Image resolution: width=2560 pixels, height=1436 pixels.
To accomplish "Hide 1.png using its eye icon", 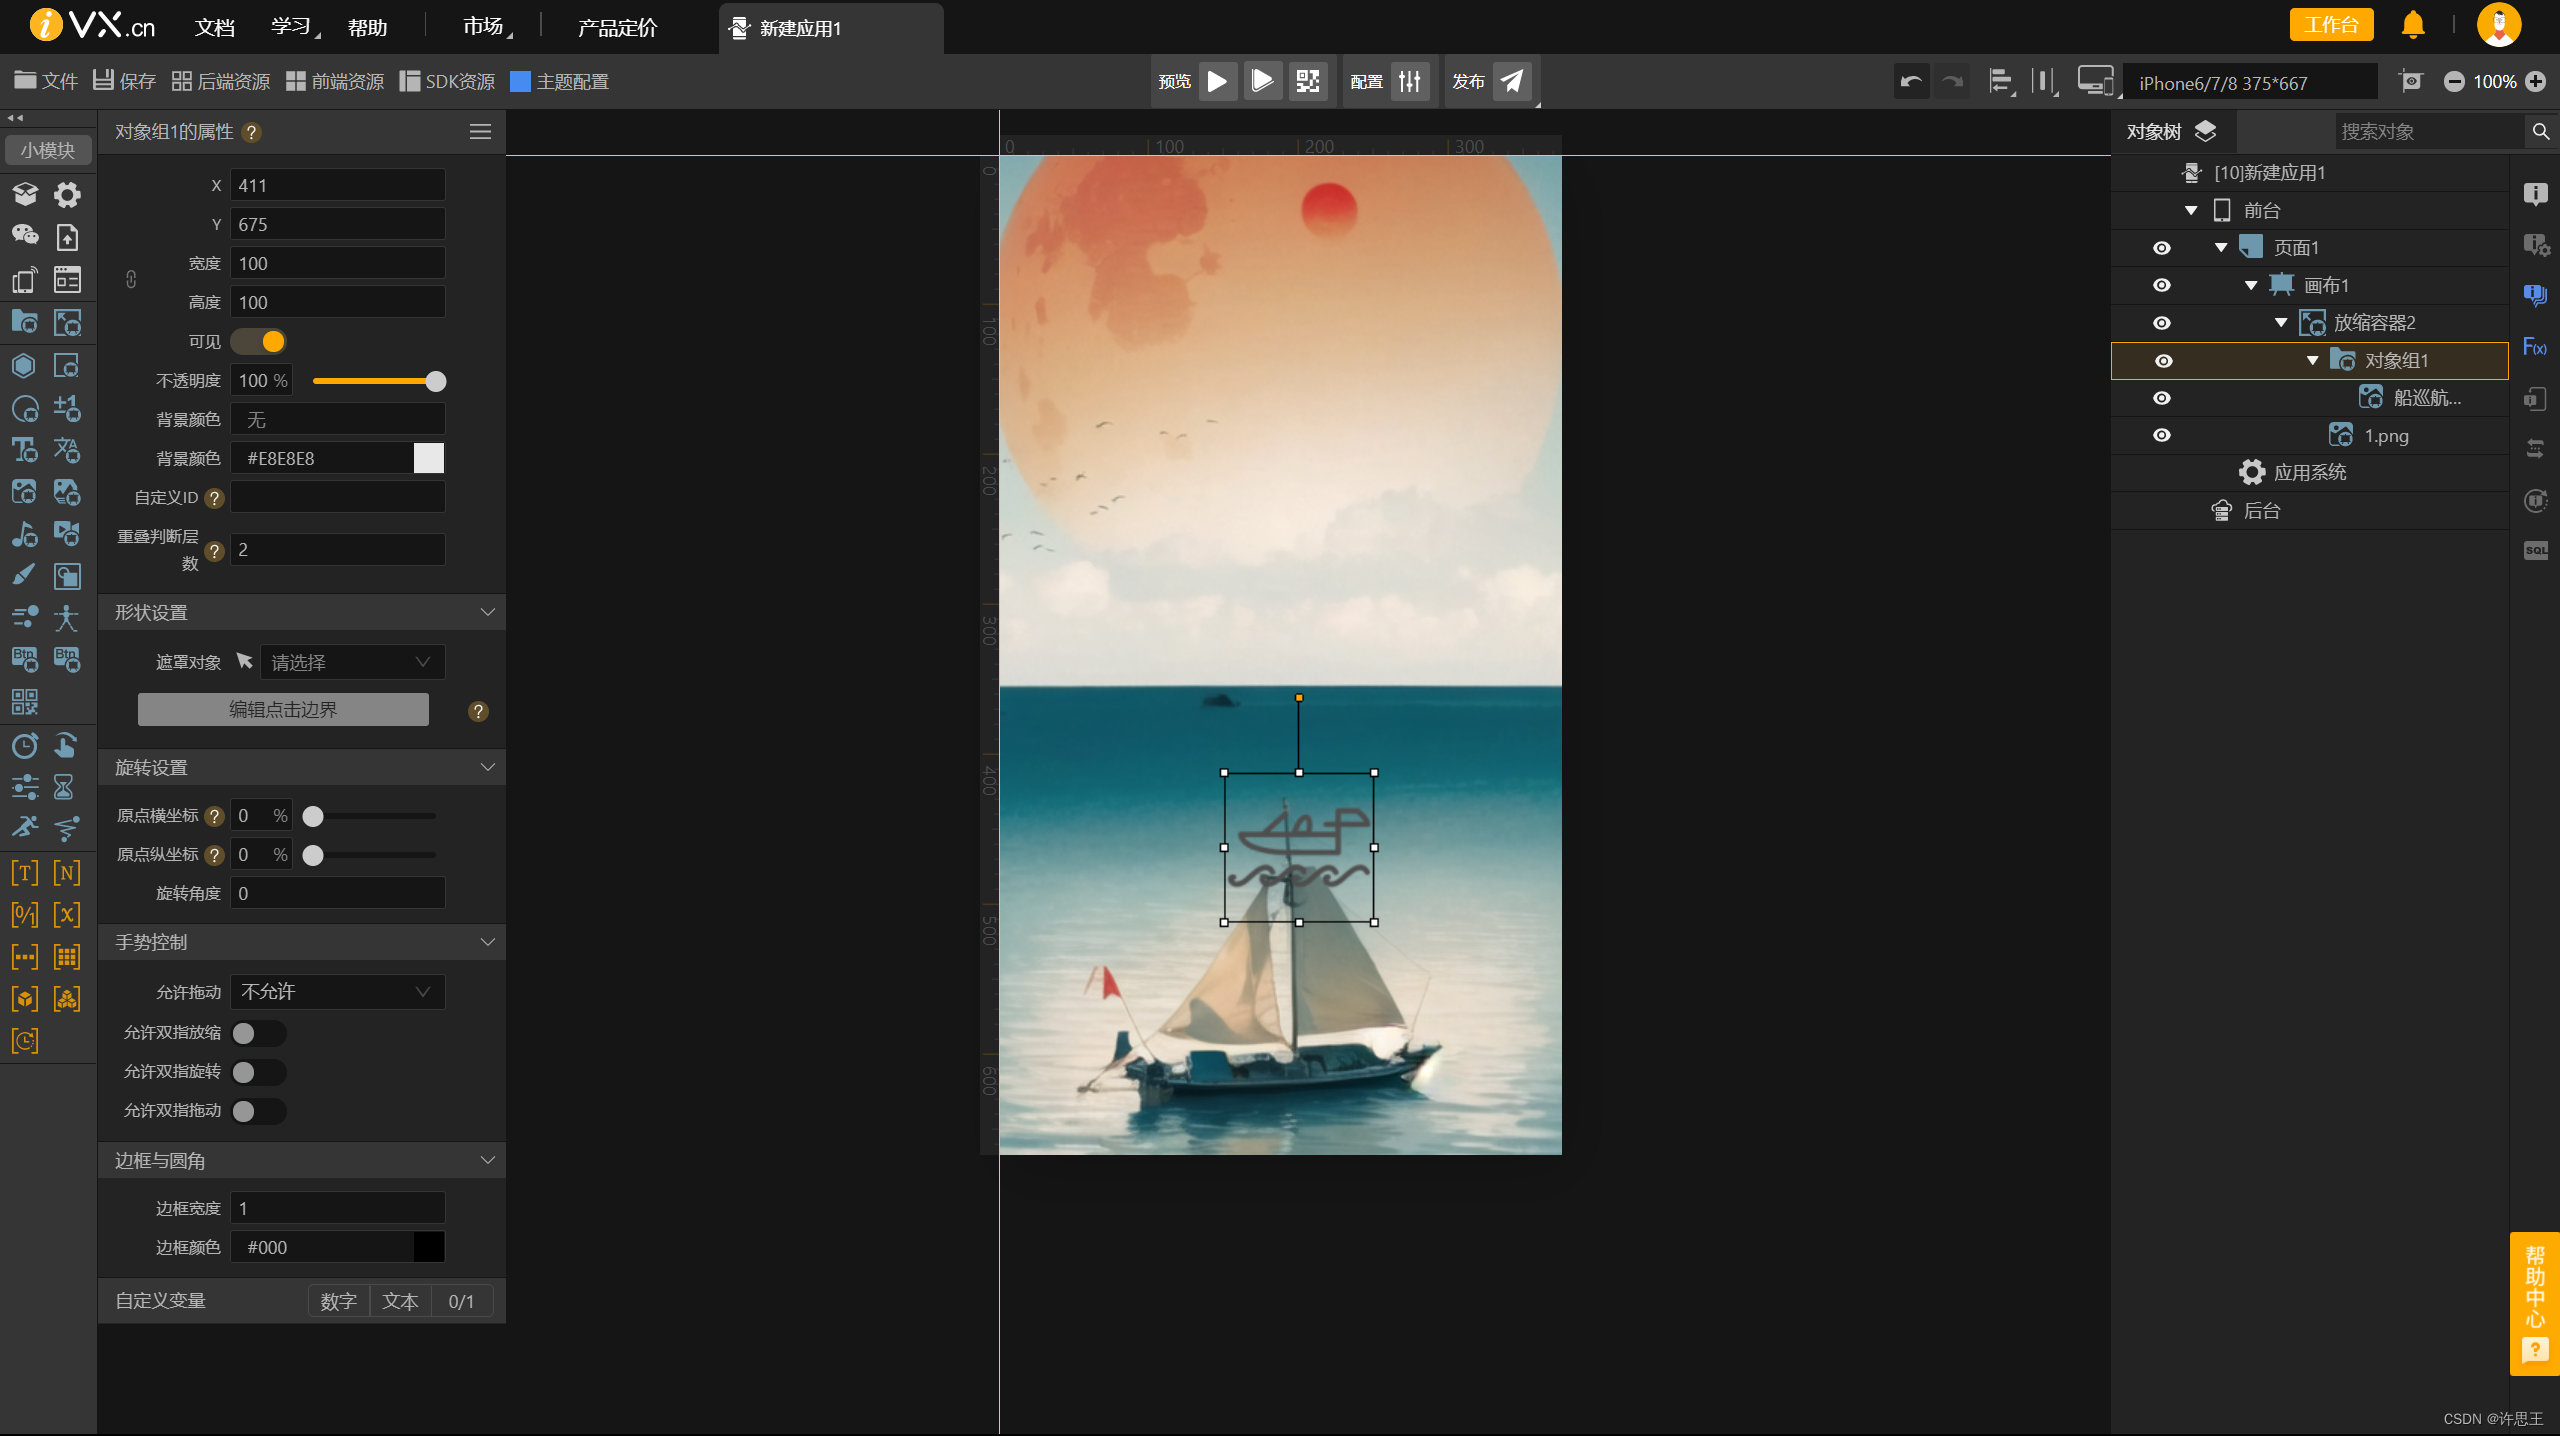I will pyautogui.click(x=2162, y=435).
